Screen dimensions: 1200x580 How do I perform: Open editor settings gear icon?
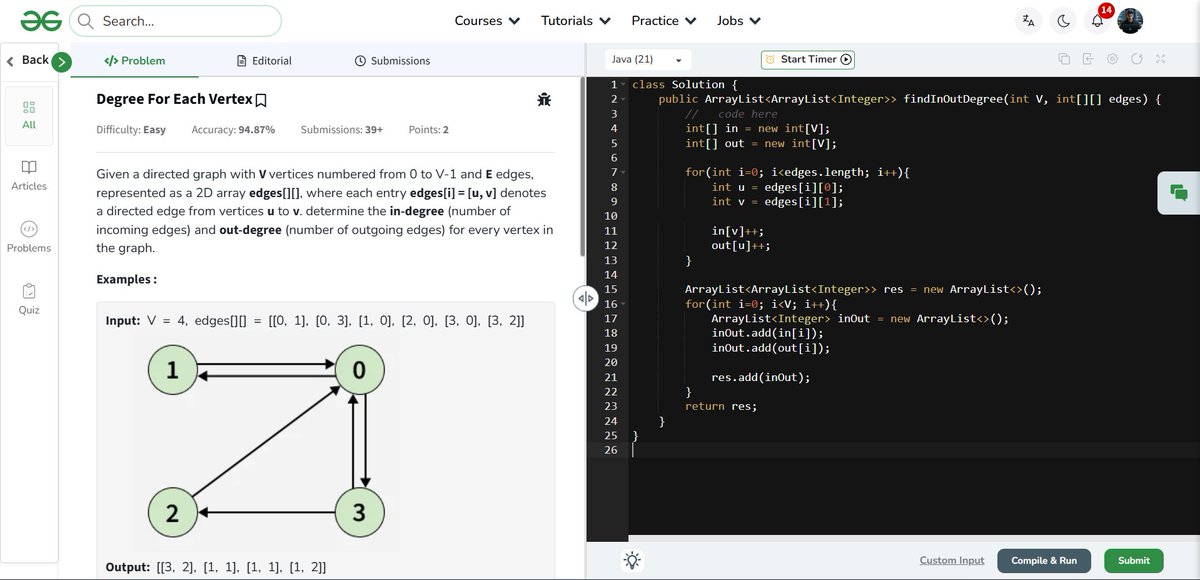coord(1112,59)
